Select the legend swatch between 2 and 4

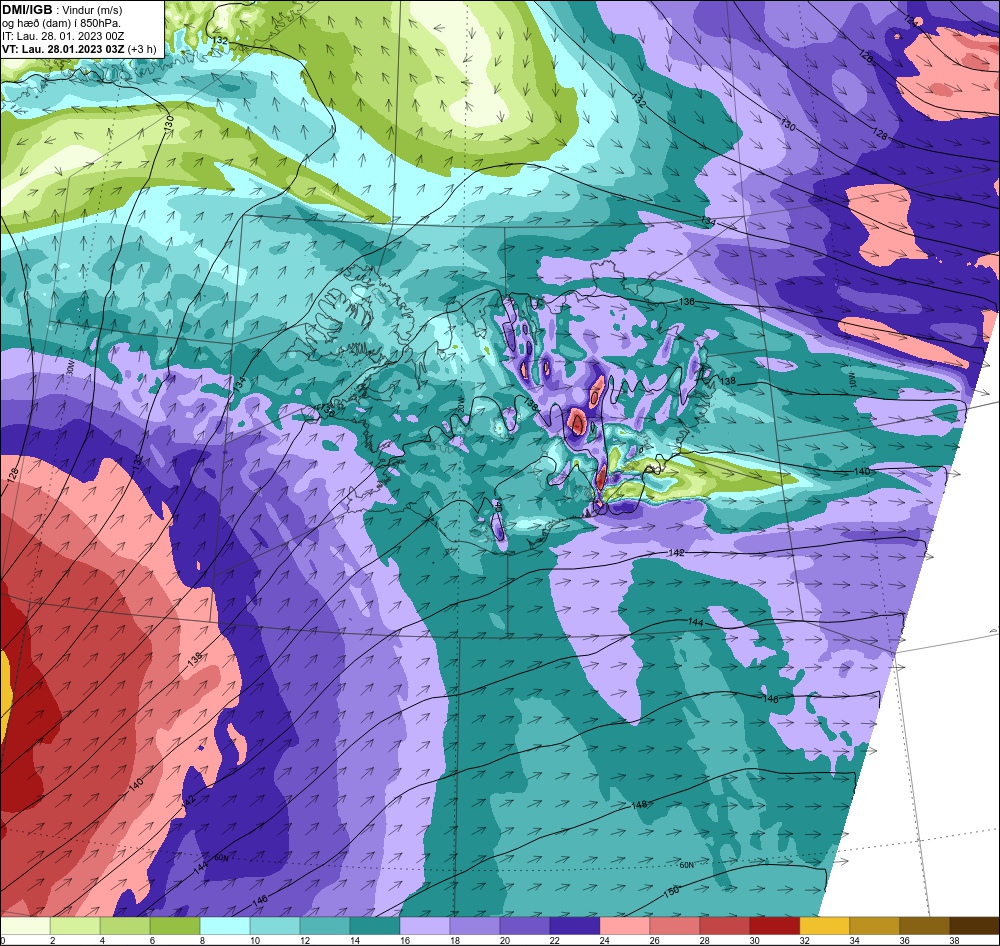click(x=75, y=926)
